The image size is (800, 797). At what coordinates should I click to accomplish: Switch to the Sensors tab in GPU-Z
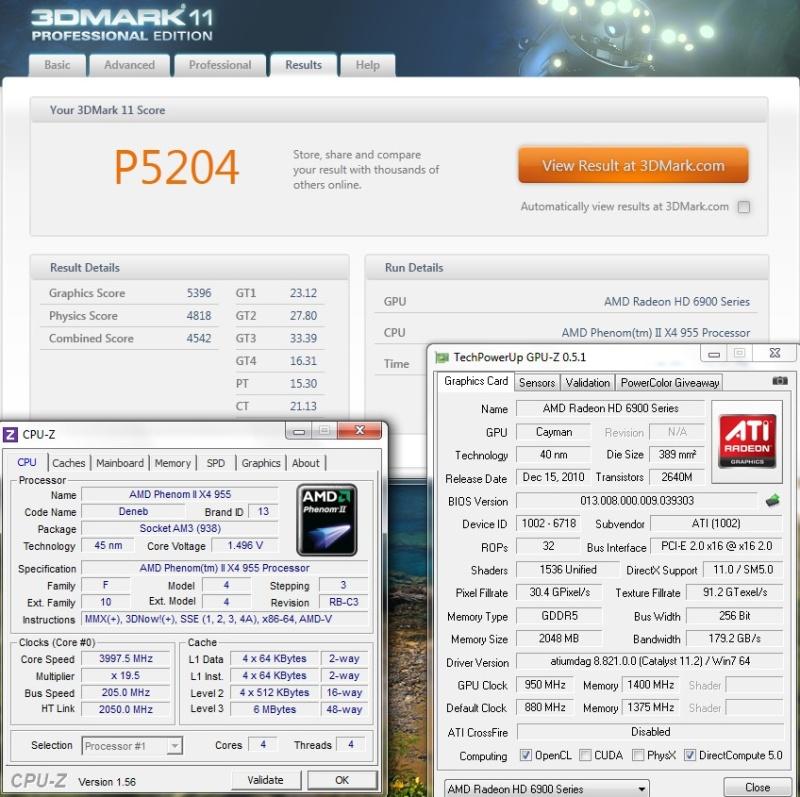(x=537, y=383)
